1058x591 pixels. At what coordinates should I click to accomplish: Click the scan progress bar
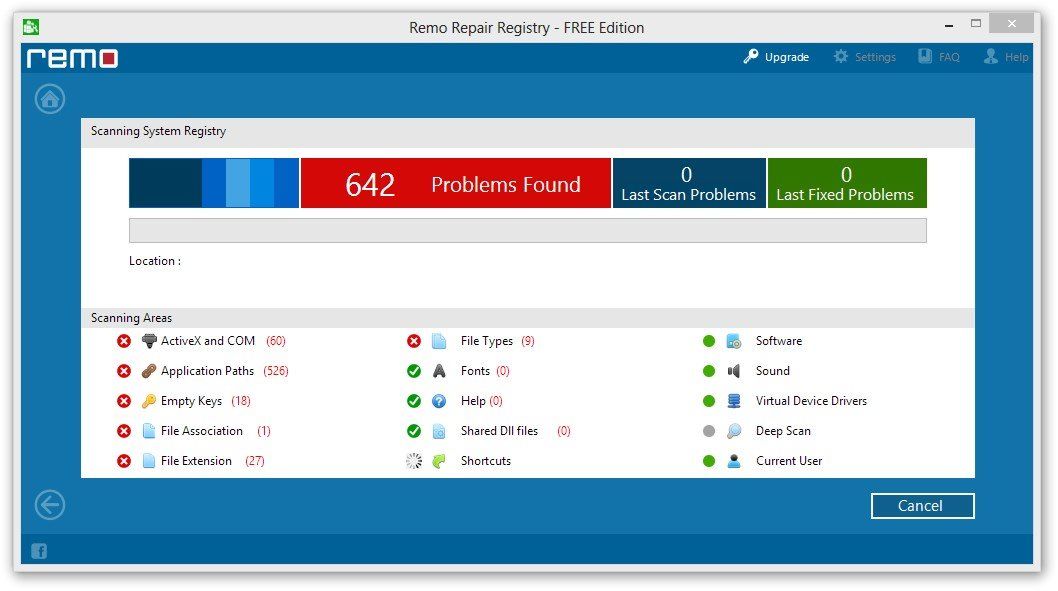(x=528, y=231)
